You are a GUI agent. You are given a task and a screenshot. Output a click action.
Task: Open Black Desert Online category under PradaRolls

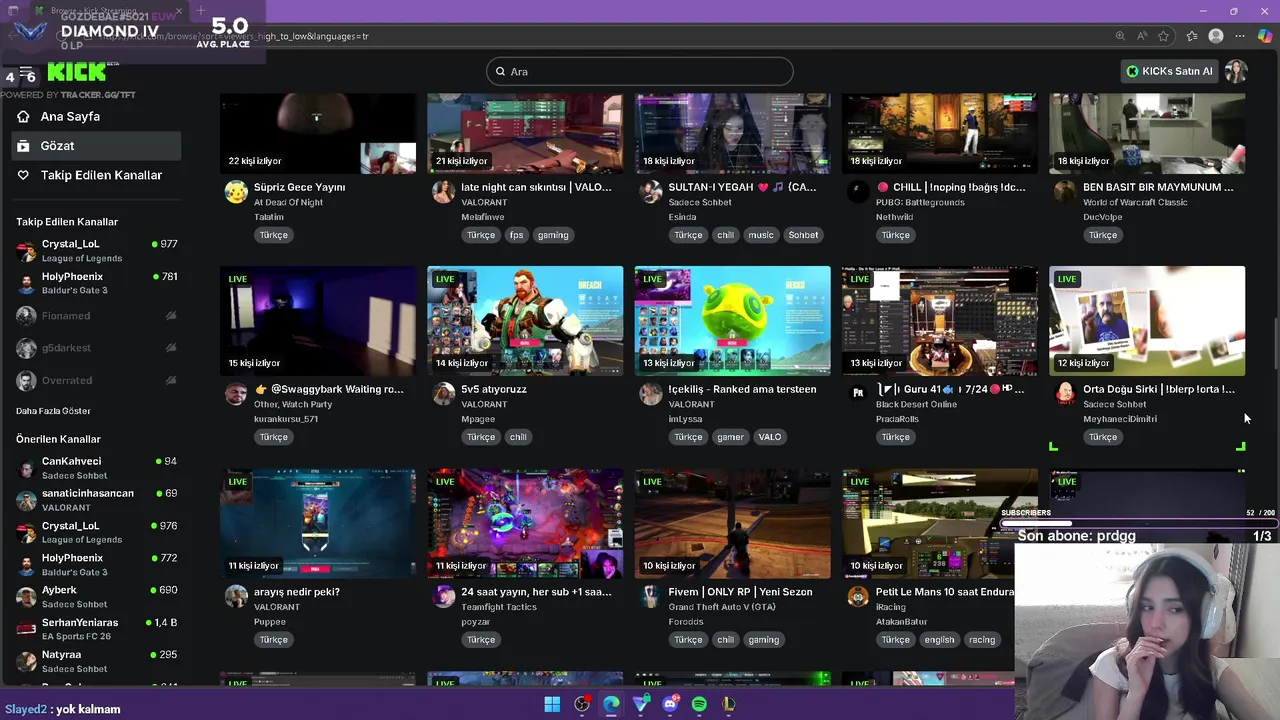(916, 404)
